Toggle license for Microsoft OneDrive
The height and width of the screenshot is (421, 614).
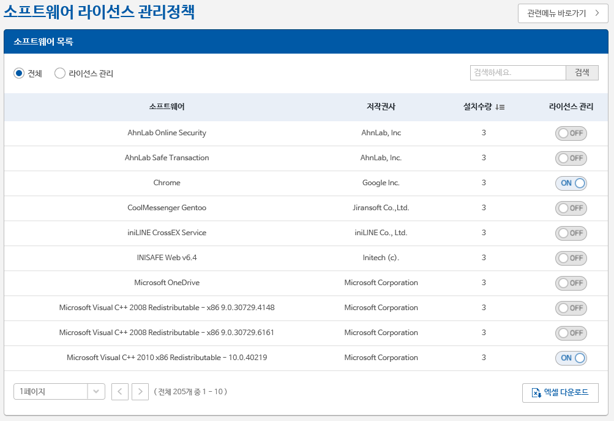[x=571, y=283]
